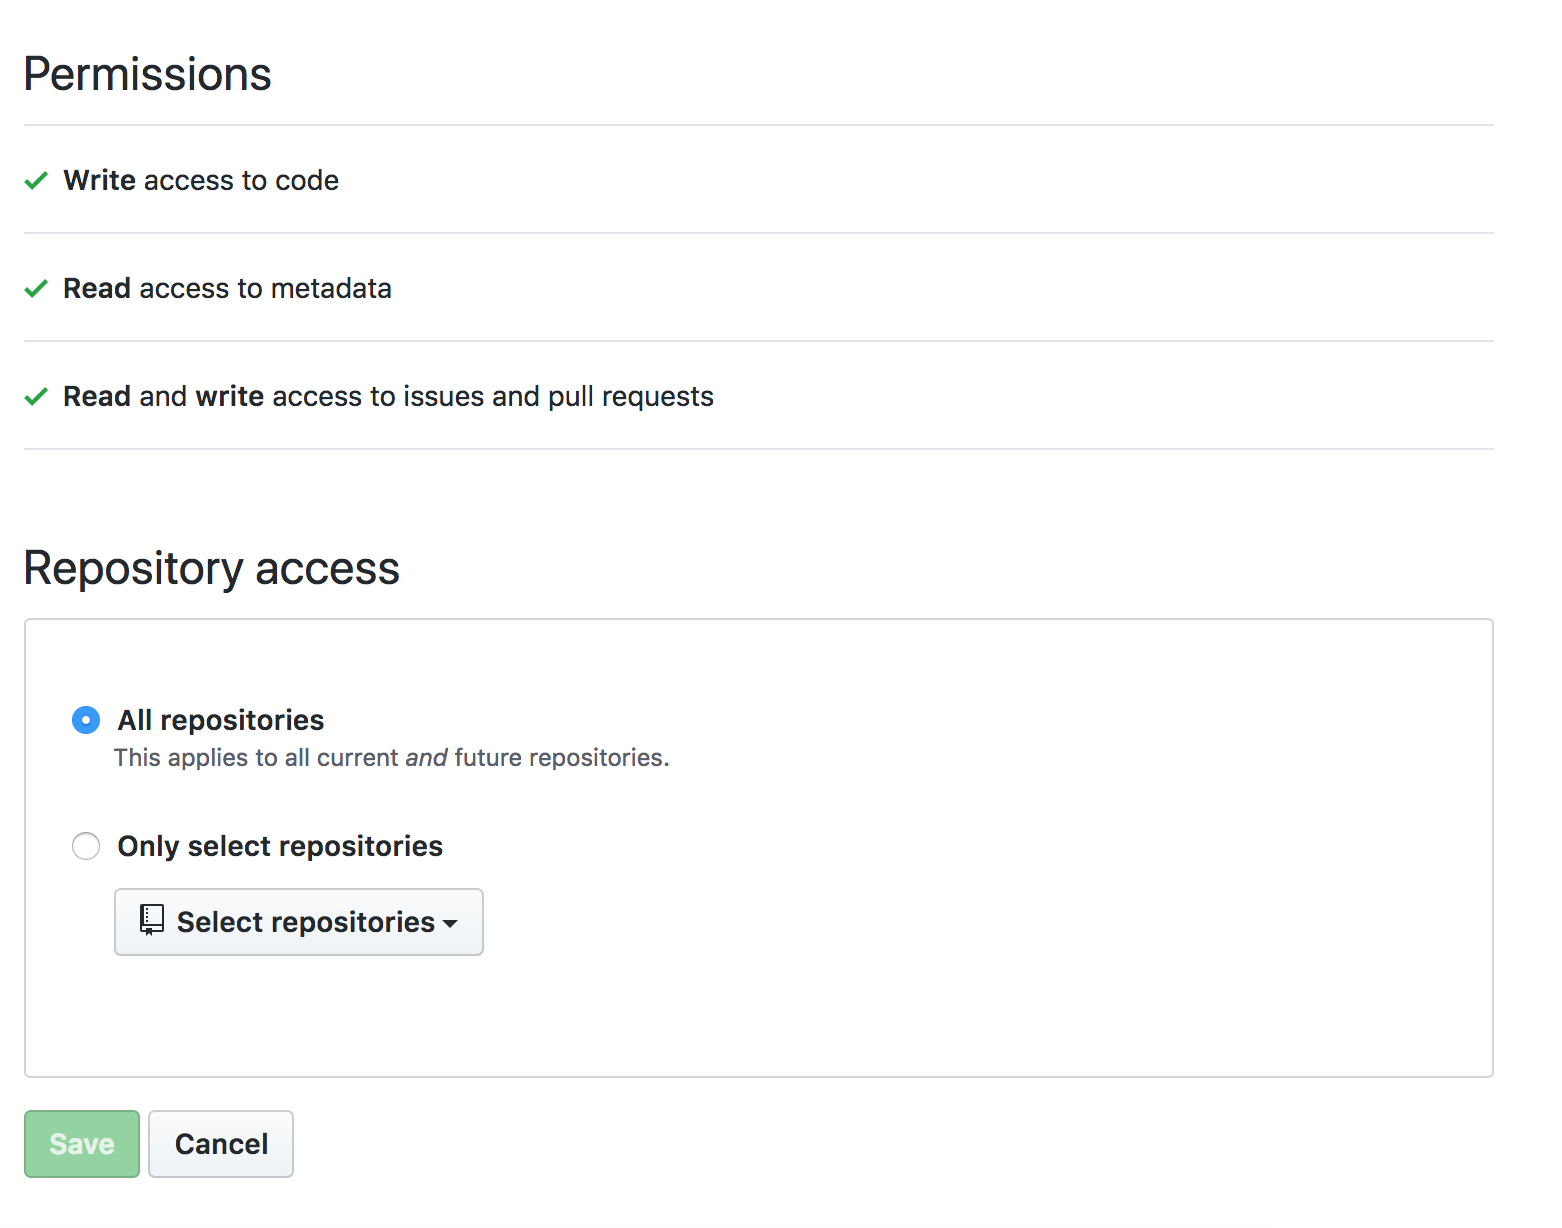Screen dimensions: 1562x1228
Task: Click the Repository access section heading
Action: [211, 567]
